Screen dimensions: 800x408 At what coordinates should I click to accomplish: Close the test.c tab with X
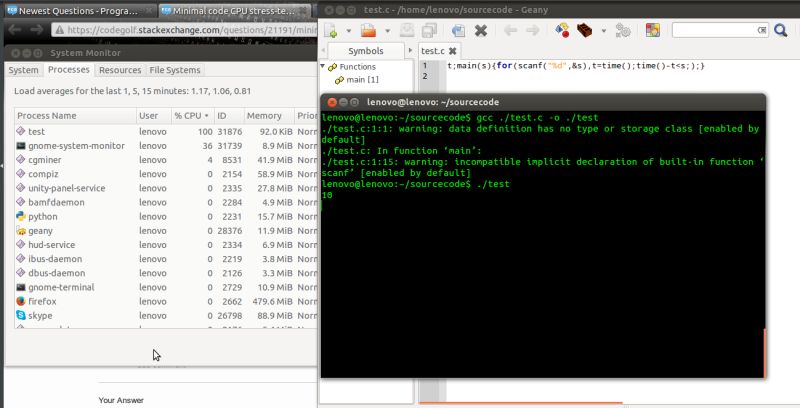(453, 51)
